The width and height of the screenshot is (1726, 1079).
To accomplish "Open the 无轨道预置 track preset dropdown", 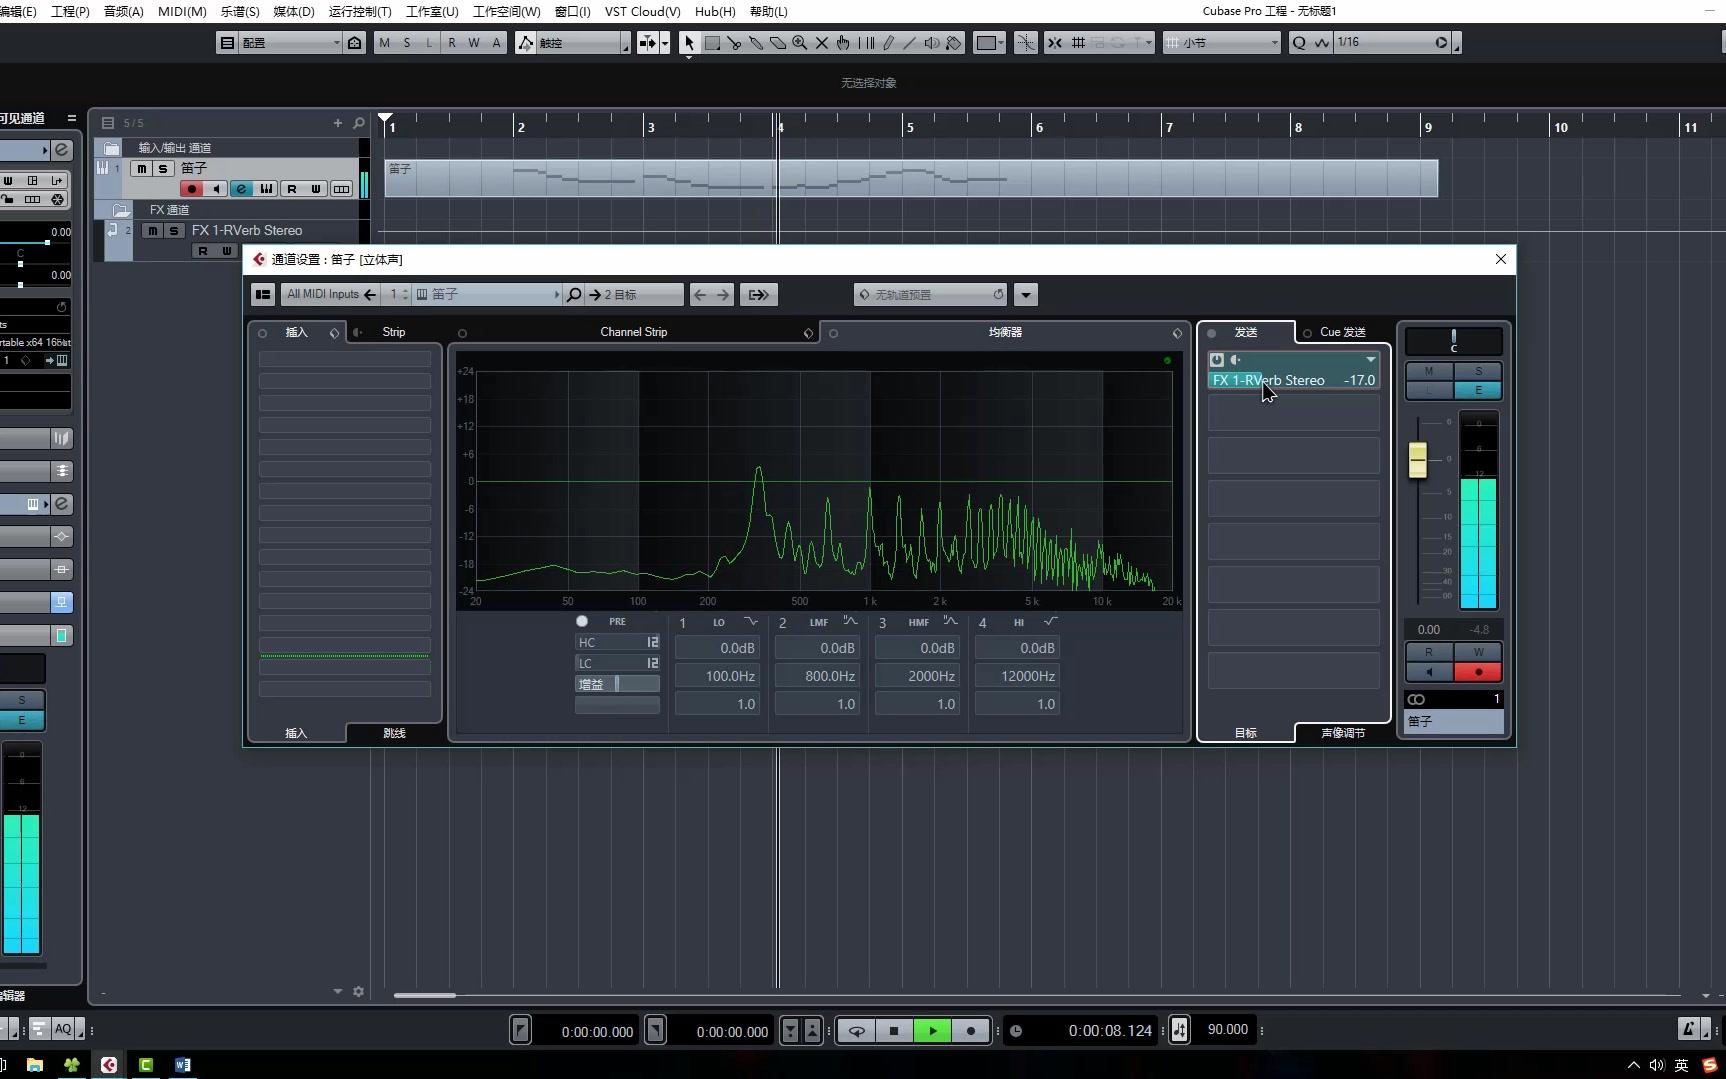I will [930, 295].
